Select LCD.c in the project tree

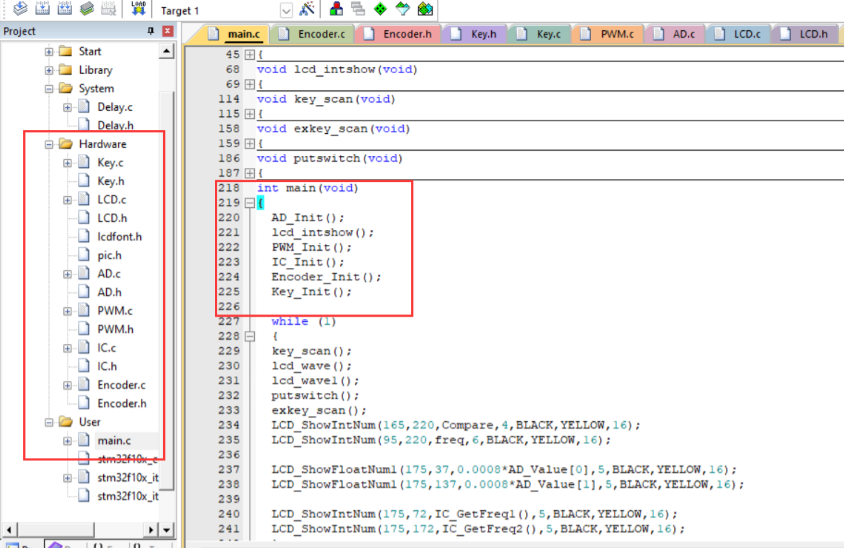point(110,200)
